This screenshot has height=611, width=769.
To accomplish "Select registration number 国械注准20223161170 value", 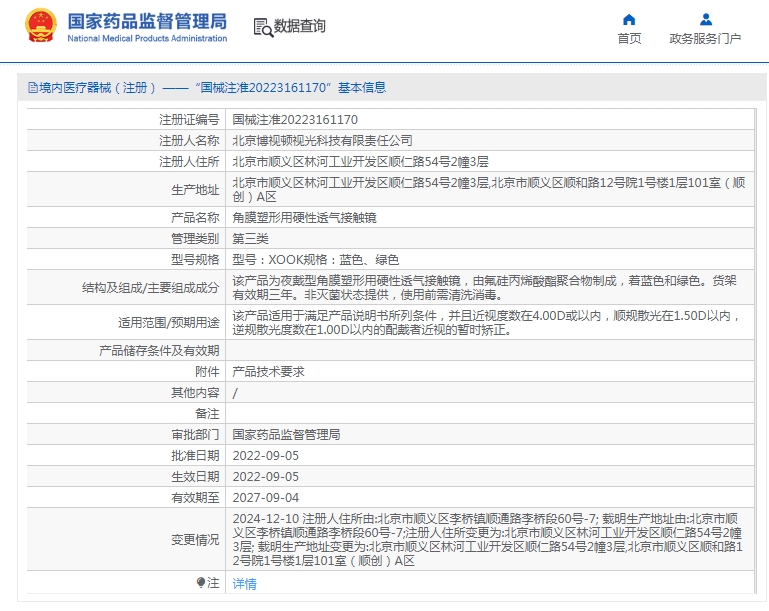I will (x=295, y=120).
